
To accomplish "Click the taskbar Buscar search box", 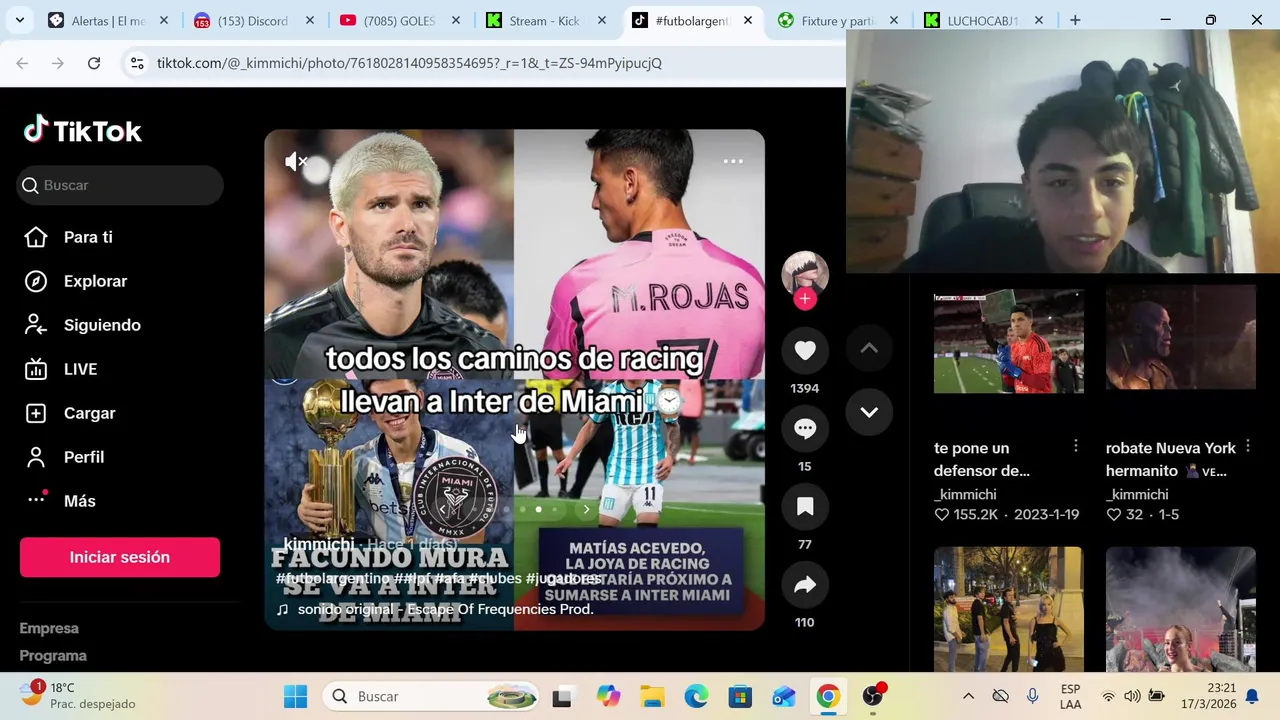I will pyautogui.click(x=430, y=696).
